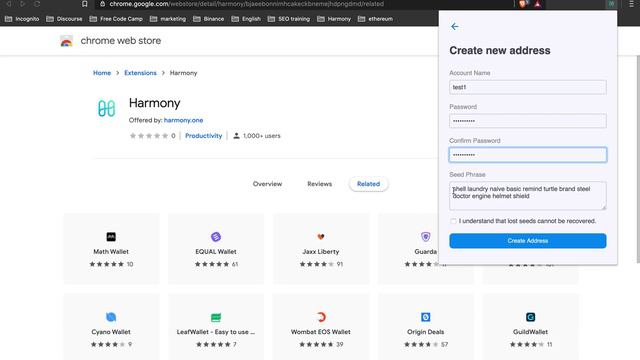Click the Math Wallet title text
The image size is (640, 360).
(111, 252)
